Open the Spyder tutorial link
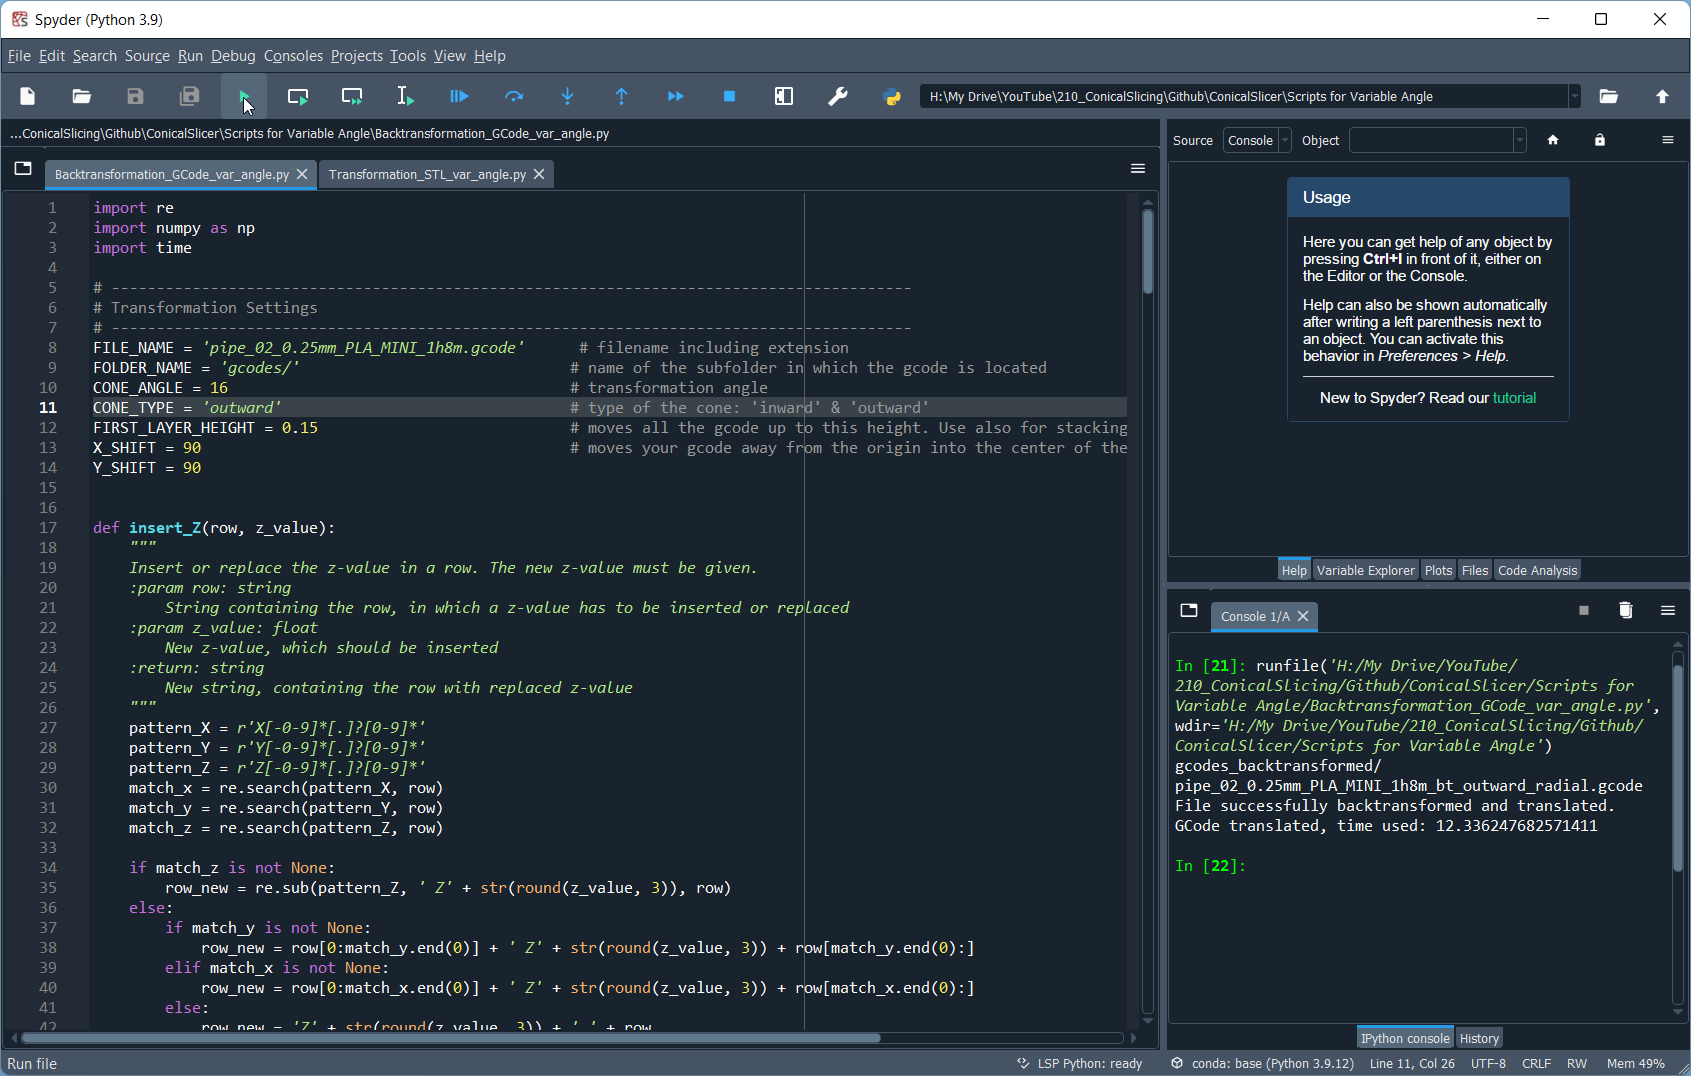The width and height of the screenshot is (1691, 1076). point(1514,398)
